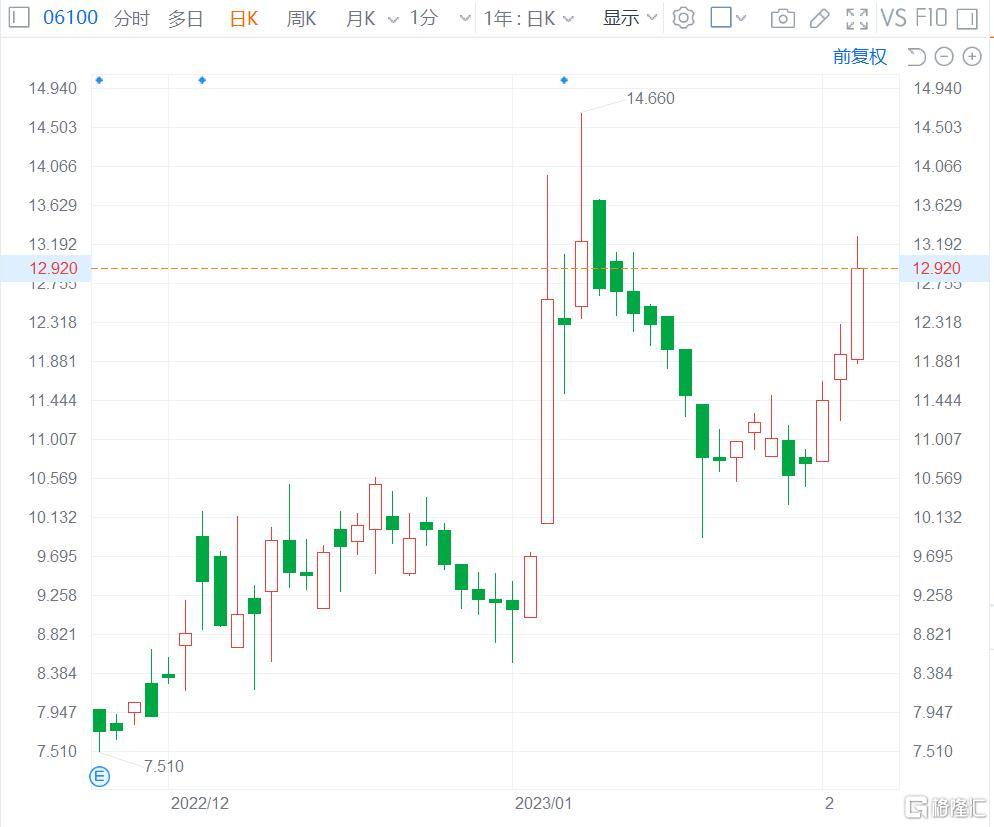Select the candlestick with the 14.660 high wick

pyautogui.click(x=581, y=273)
